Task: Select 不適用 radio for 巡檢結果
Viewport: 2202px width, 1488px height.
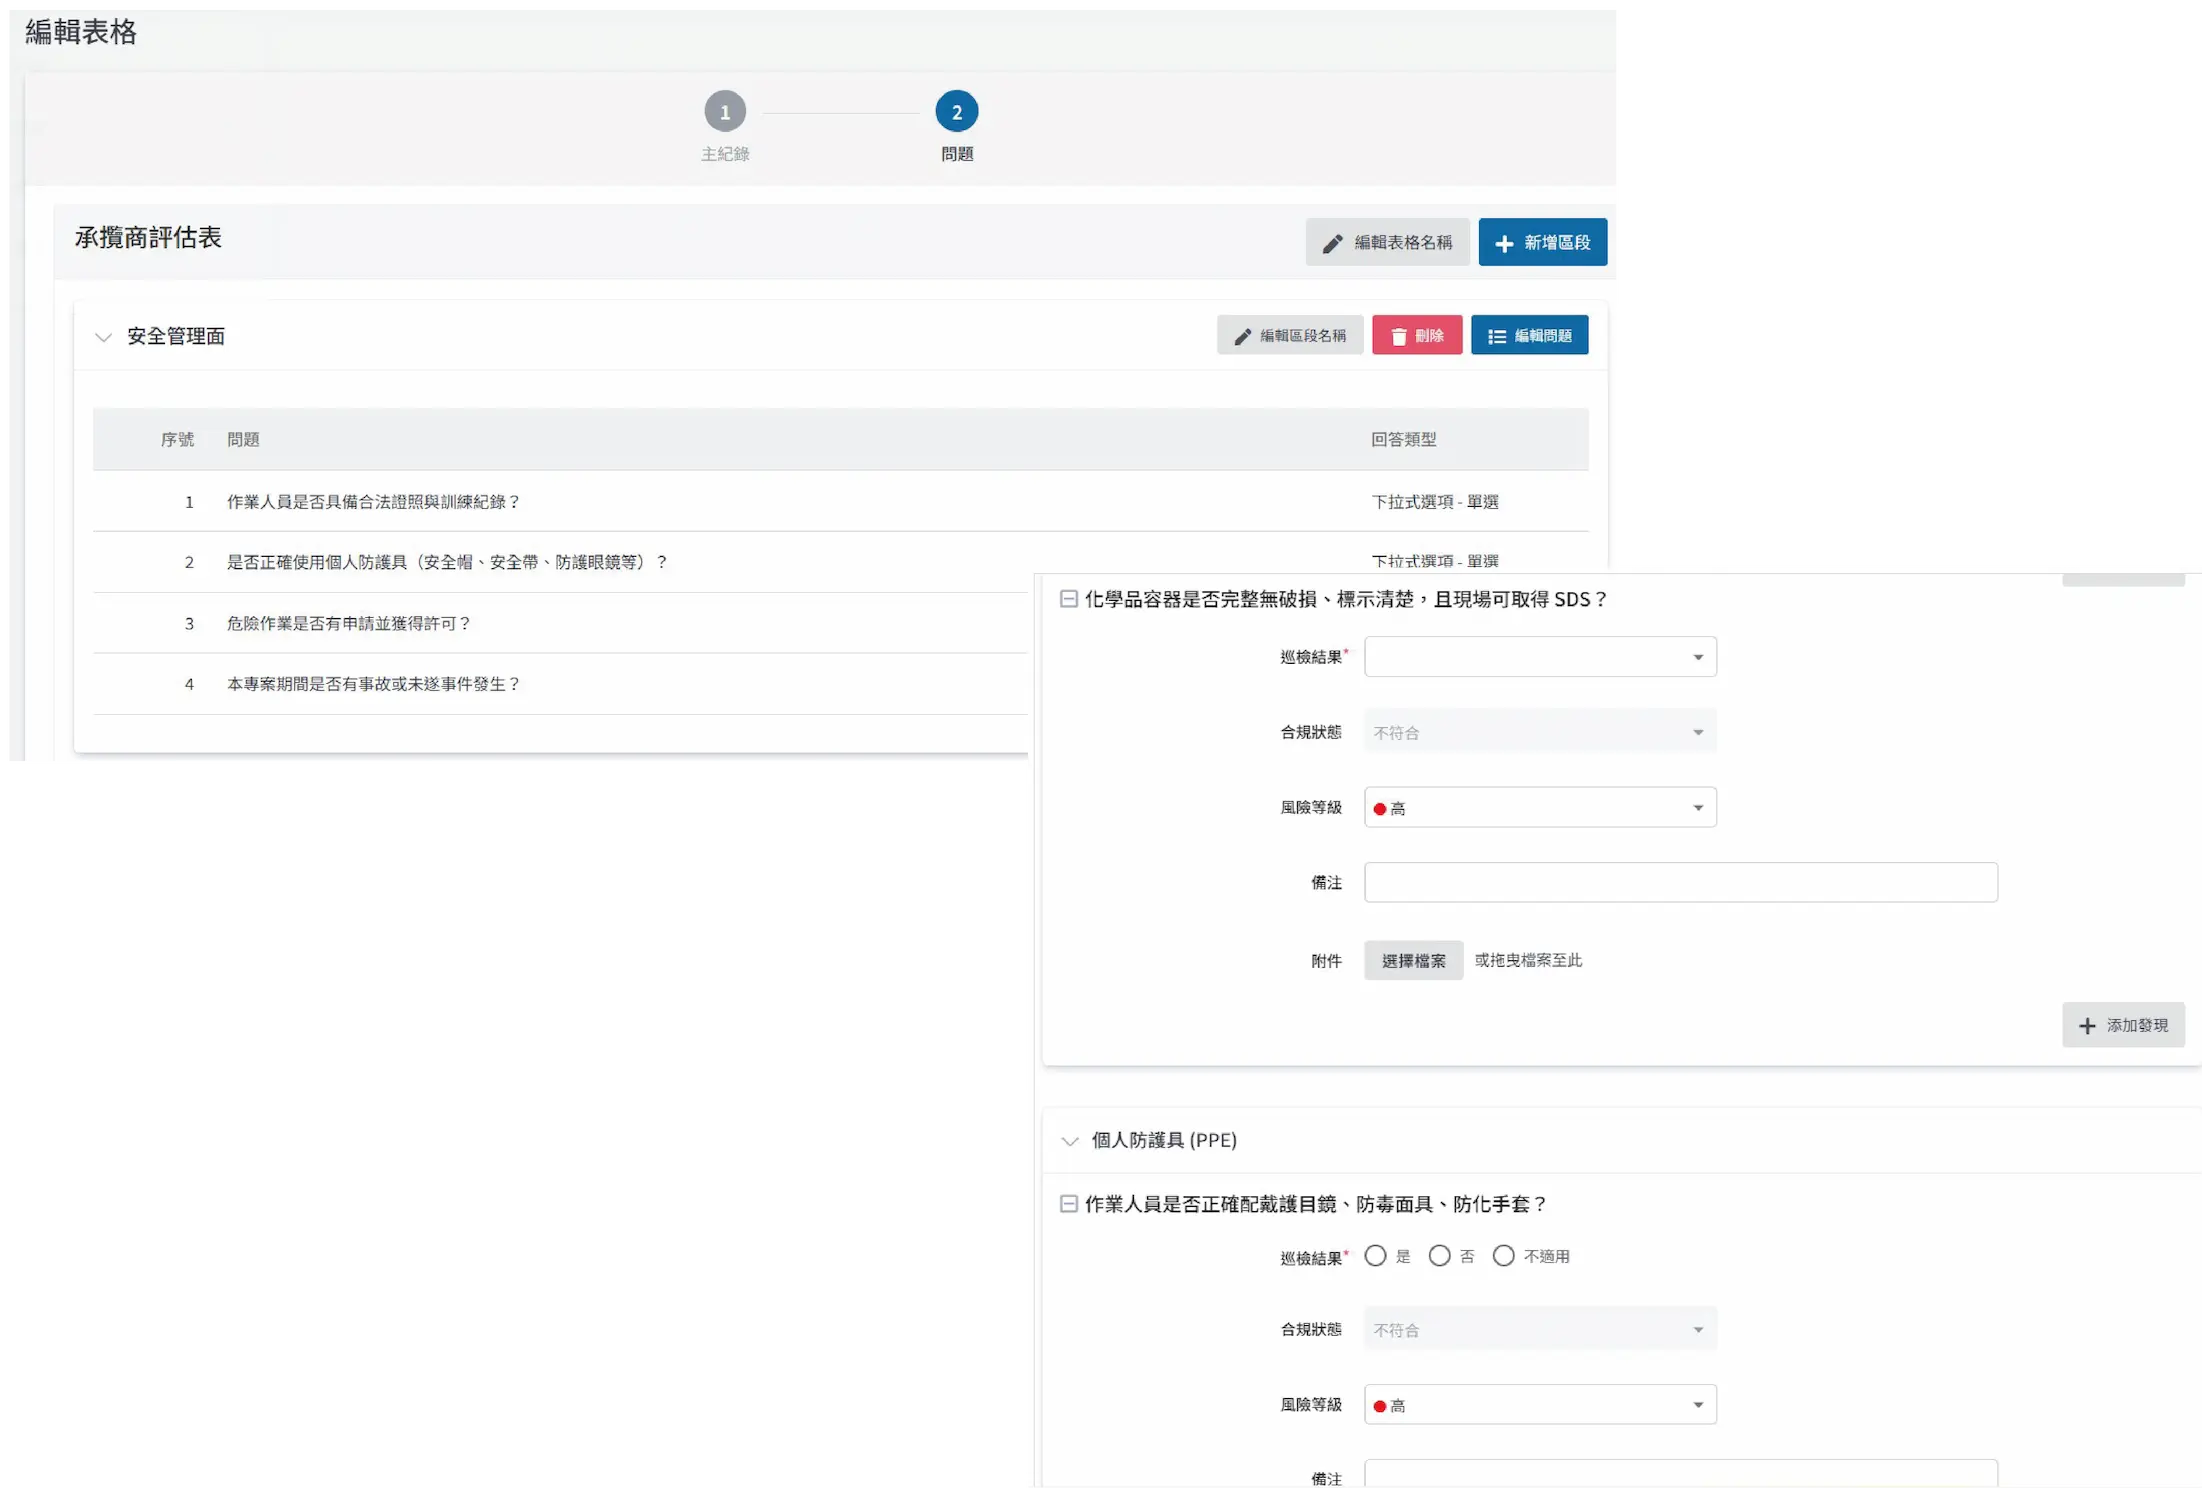Action: 1503,1256
